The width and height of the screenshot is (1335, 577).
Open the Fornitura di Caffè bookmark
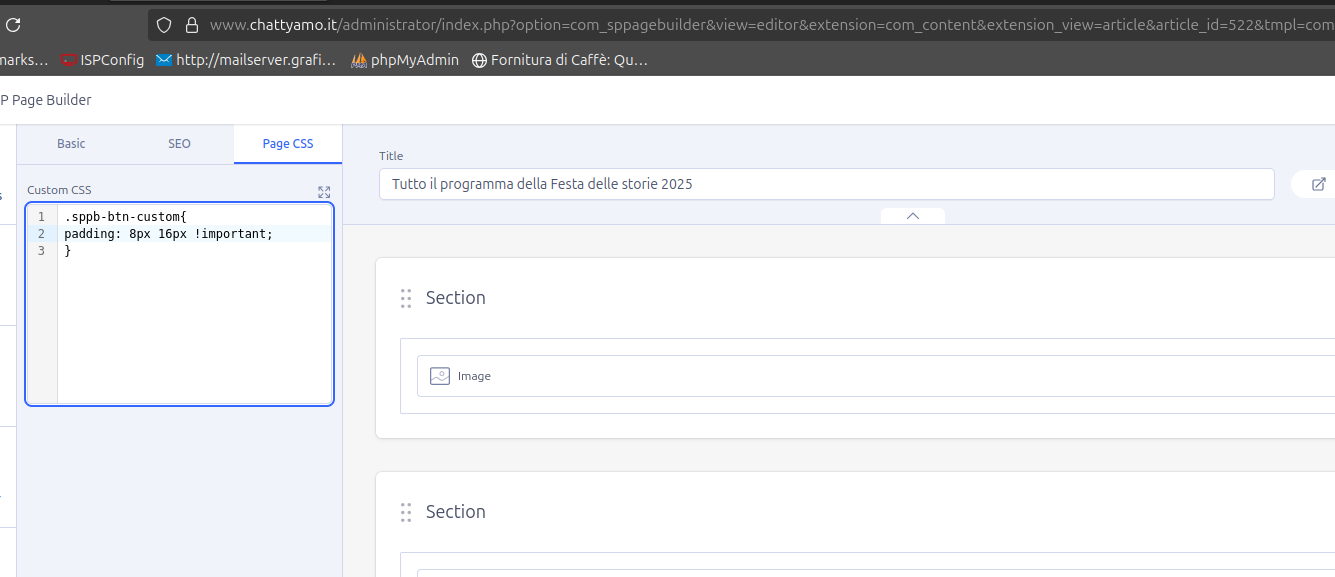click(x=560, y=60)
